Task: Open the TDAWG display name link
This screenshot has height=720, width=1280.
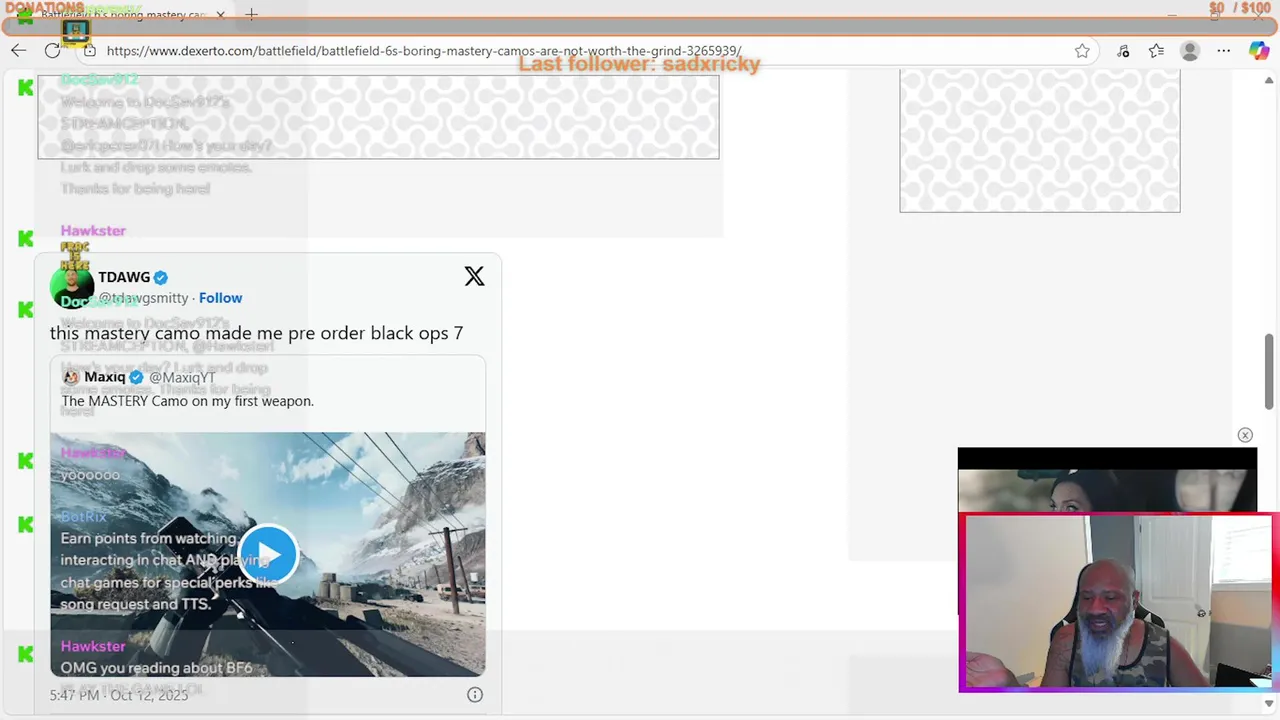Action: coord(124,277)
